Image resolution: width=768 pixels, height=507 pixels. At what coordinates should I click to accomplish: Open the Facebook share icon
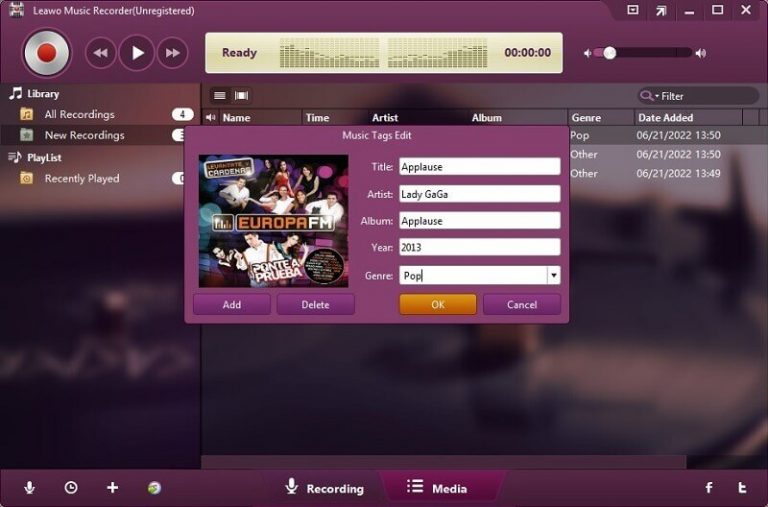click(x=709, y=487)
